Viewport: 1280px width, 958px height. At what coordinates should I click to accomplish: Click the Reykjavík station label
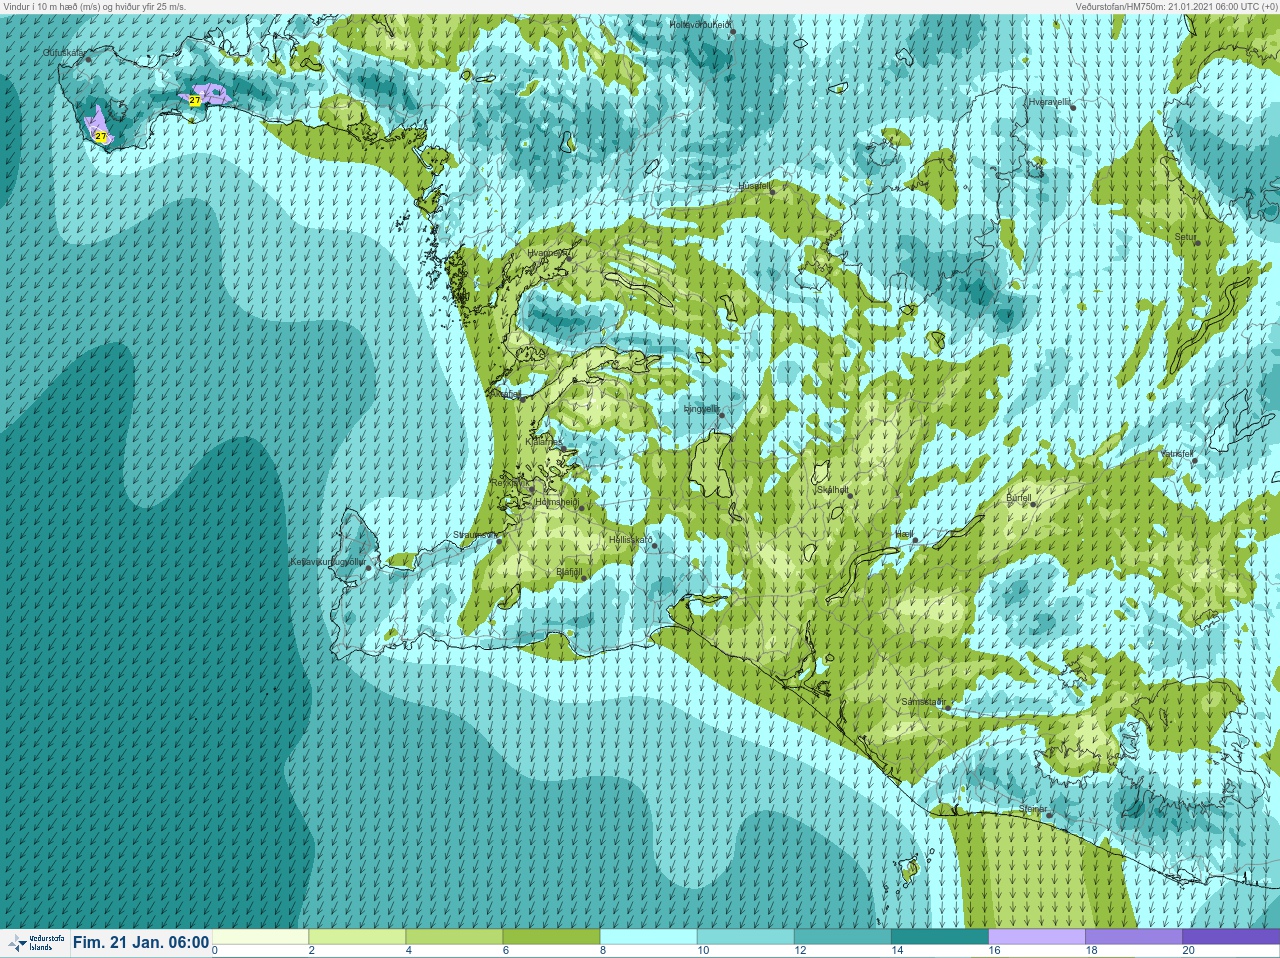(510, 483)
